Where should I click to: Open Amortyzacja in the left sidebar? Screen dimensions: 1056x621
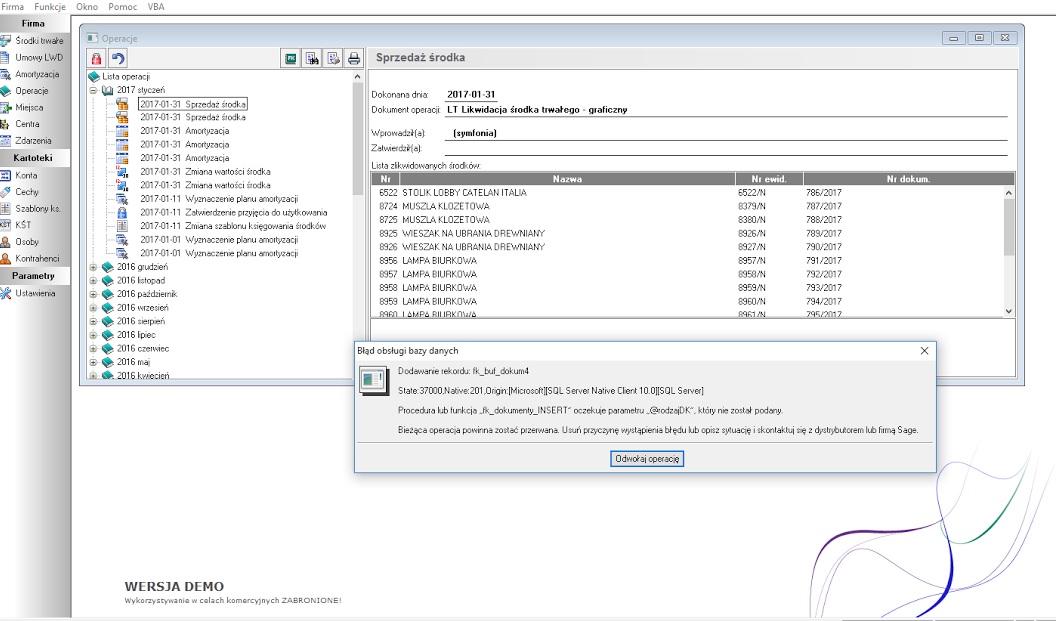click(x=36, y=74)
